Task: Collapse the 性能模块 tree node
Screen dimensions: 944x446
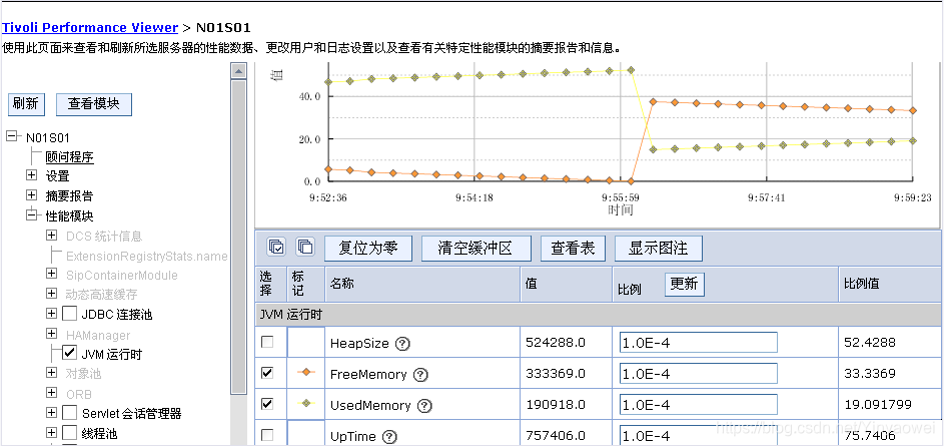Action: click(x=32, y=215)
